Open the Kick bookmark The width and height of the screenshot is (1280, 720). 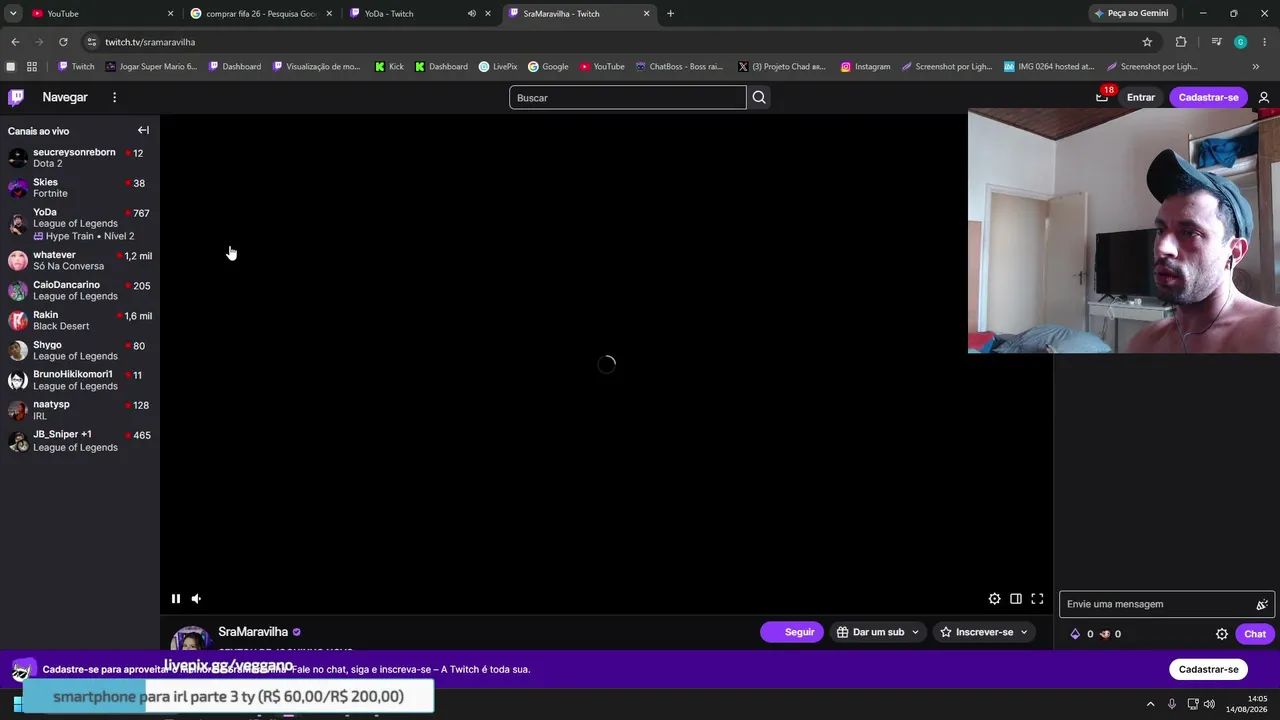[389, 67]
